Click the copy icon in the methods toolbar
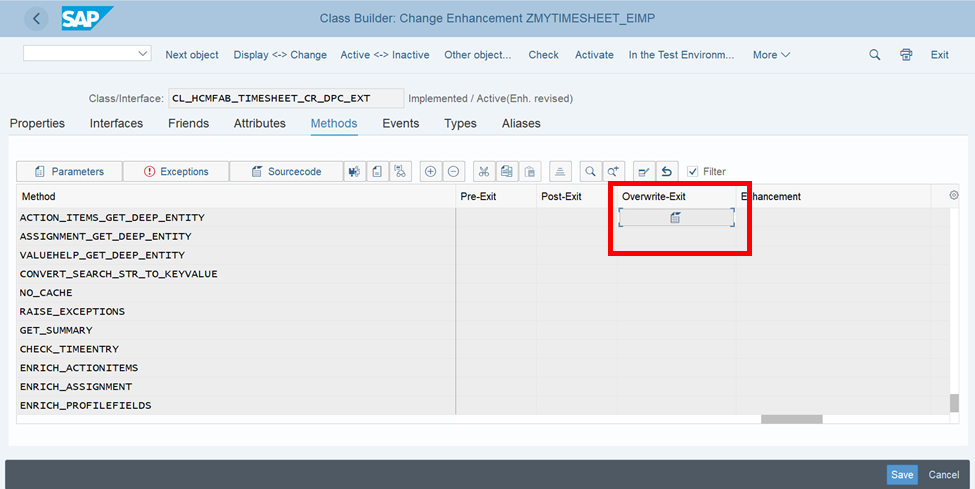 tap(507, 172)
